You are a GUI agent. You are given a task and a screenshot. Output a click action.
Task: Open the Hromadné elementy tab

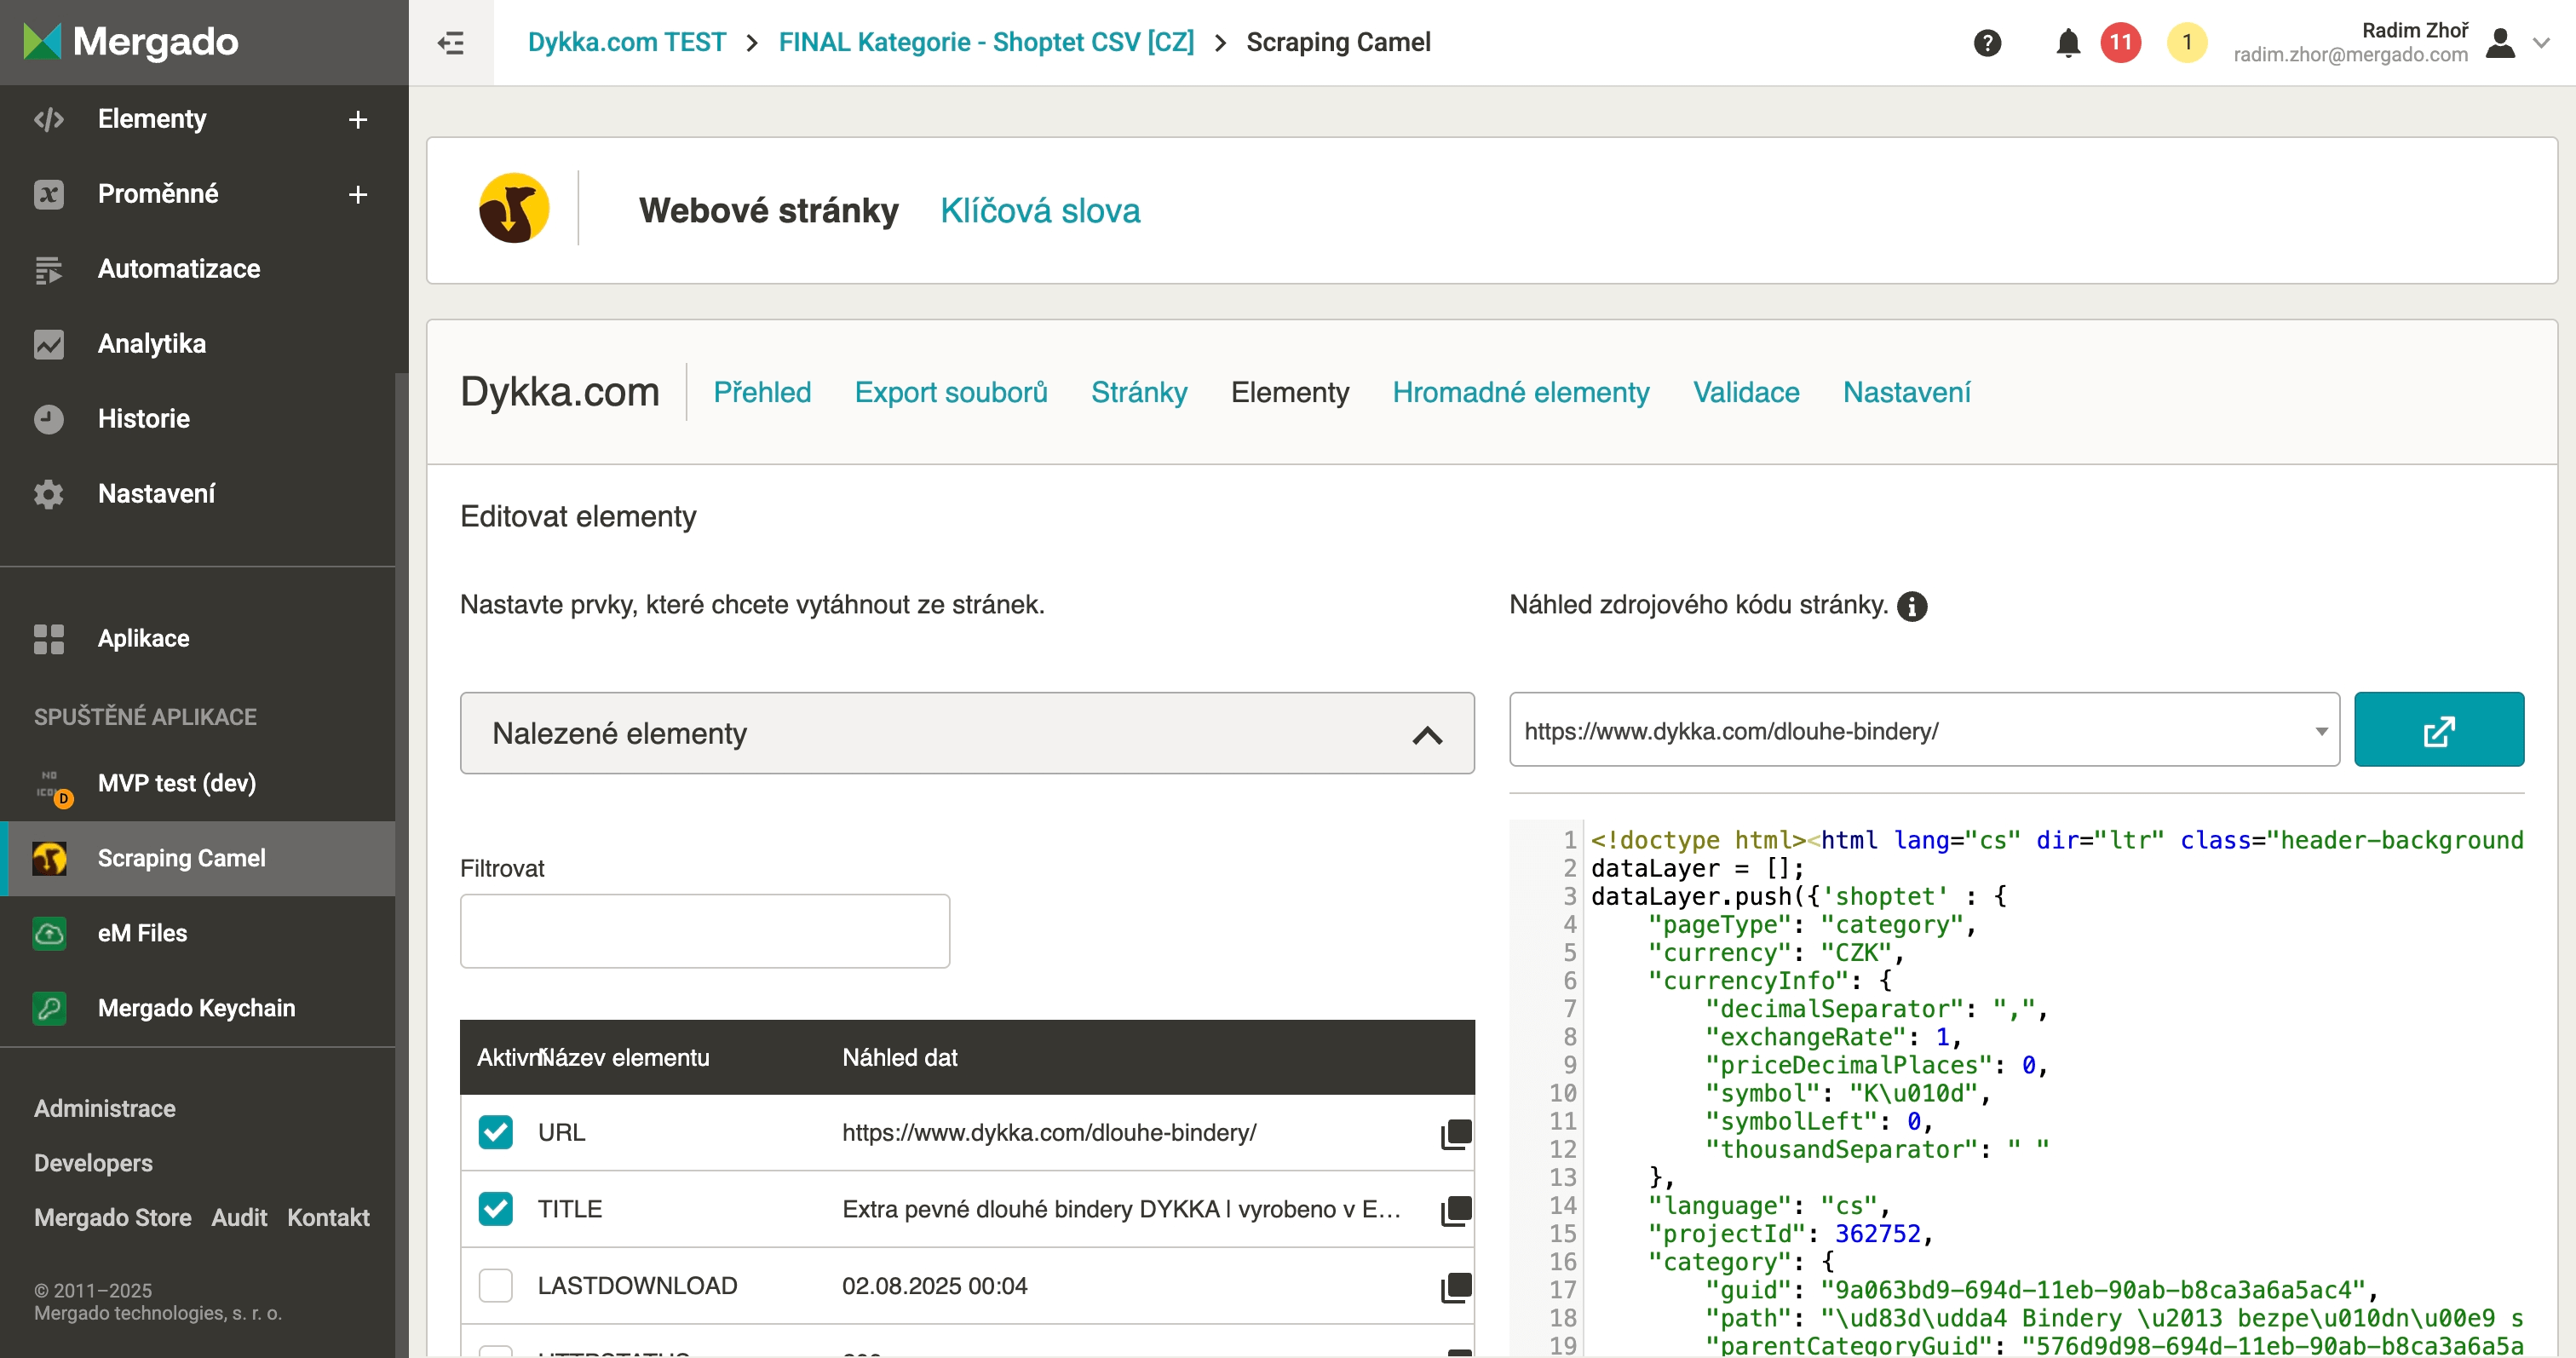pyautogui.click(x=1520, y=392)
